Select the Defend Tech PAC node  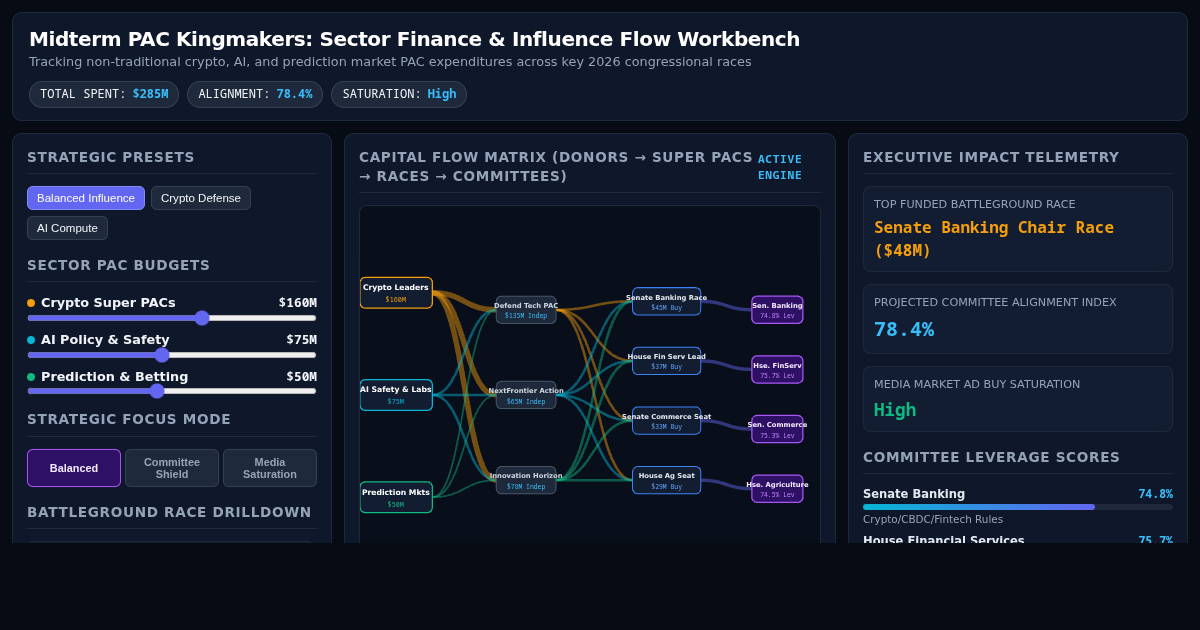point(526,310)
